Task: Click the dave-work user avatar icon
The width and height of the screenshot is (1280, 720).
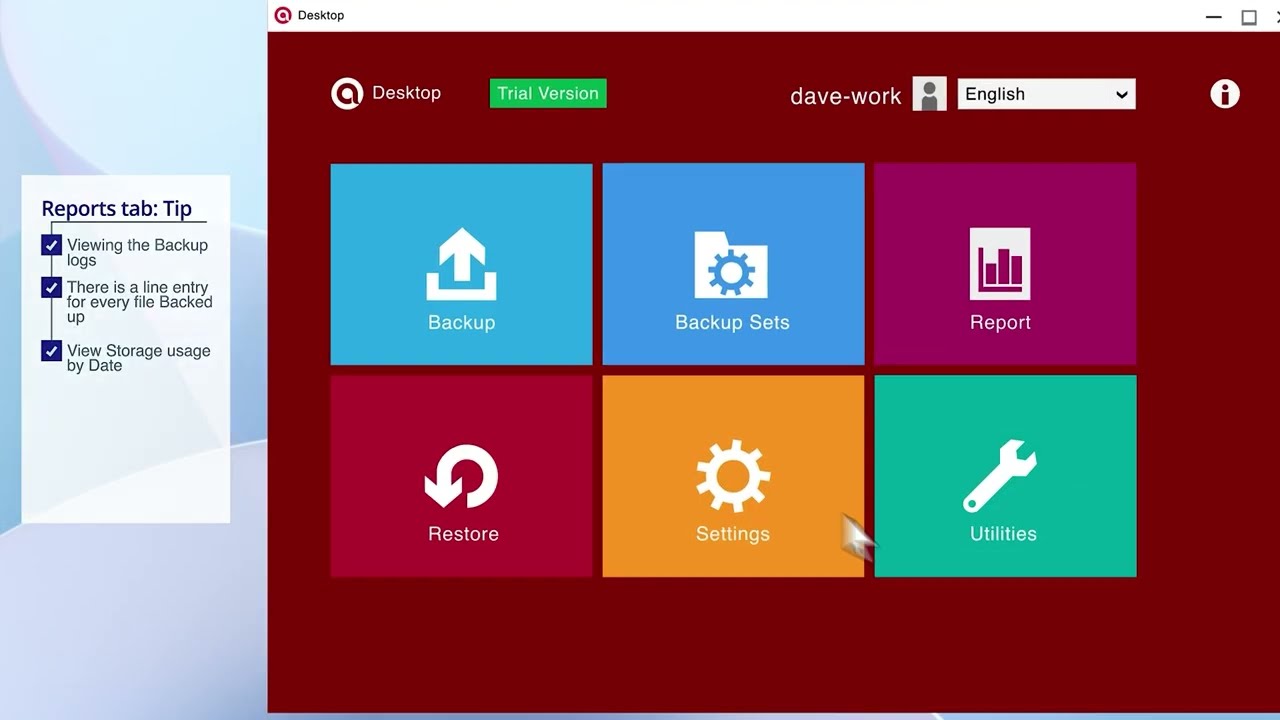Action: click(929, 94)
